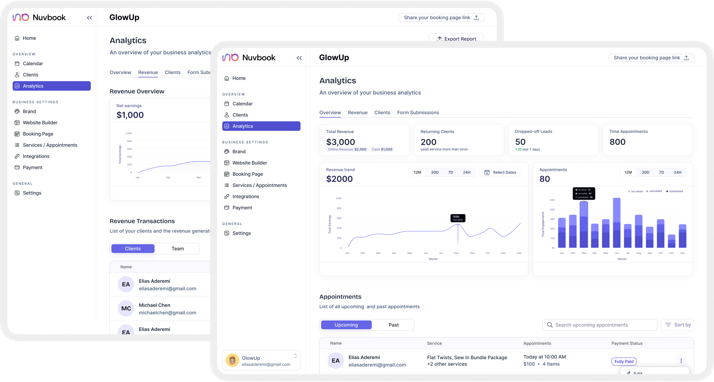The width and height of the screenshot is (714, 382).
Task: Switch front window to Form Submissions tab
Action: (418, 112)
